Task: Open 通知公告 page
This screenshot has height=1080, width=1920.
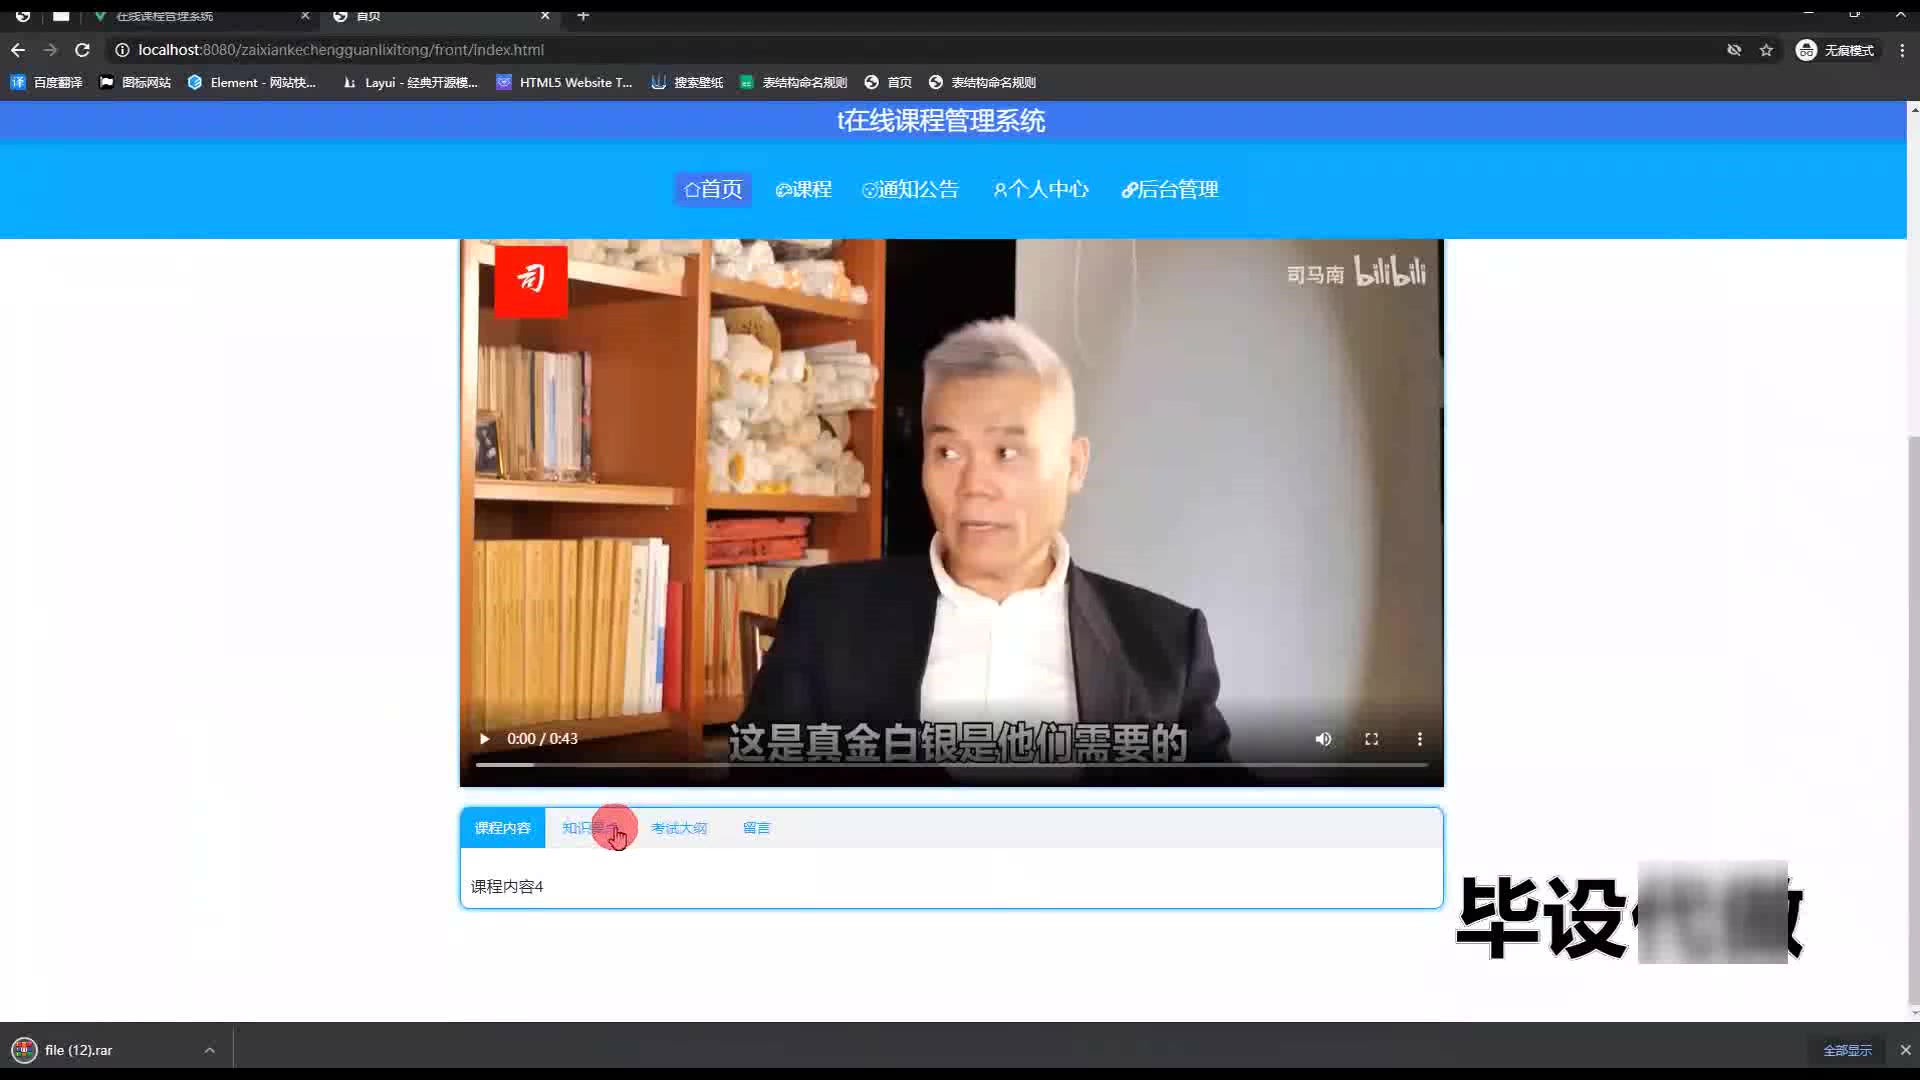Action: pos(910,189)
